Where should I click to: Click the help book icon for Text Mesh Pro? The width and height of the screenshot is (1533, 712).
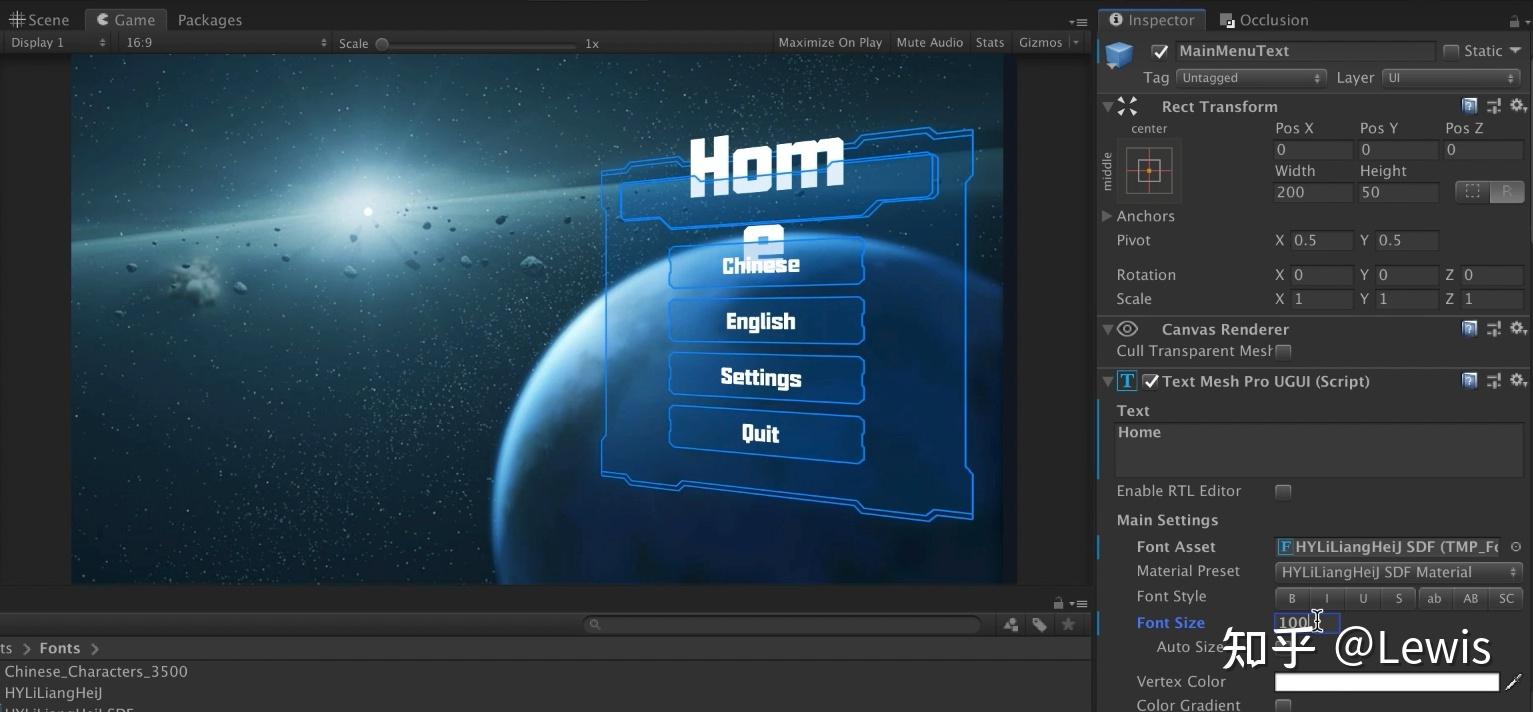[1469, 380]
